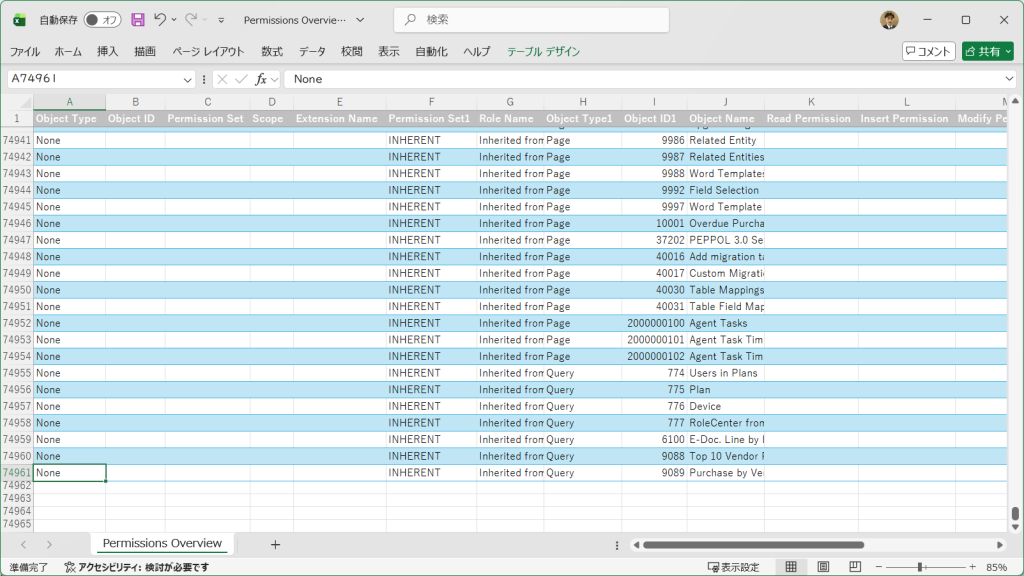The image size is (1024, 576).
Task: Toggle the AutoSave switch
Action: click(102, 20)
